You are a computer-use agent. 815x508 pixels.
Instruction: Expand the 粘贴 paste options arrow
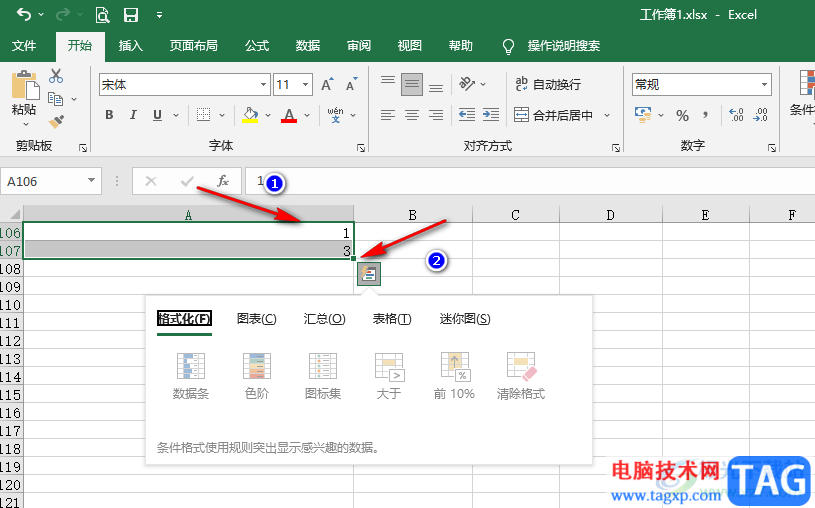25,124
